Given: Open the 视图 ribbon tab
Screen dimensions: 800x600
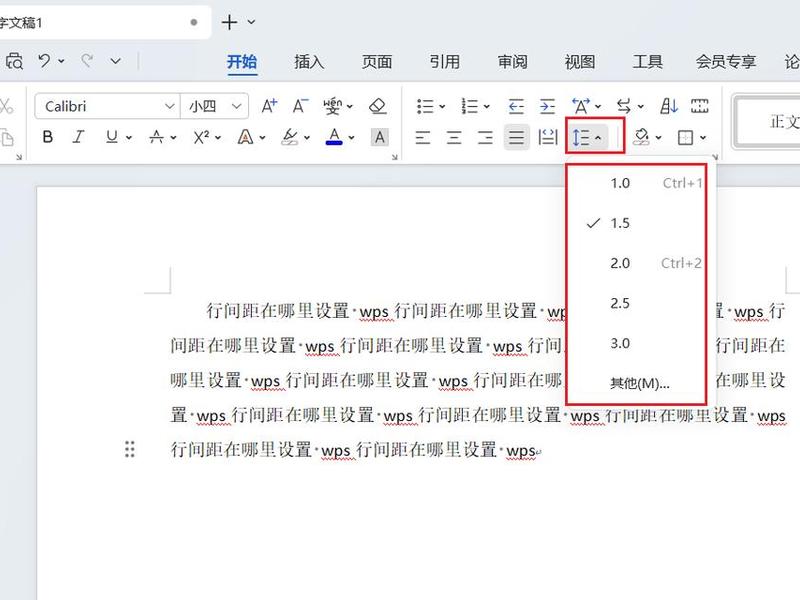Looking at the screenshot, I should click(580, 62).
